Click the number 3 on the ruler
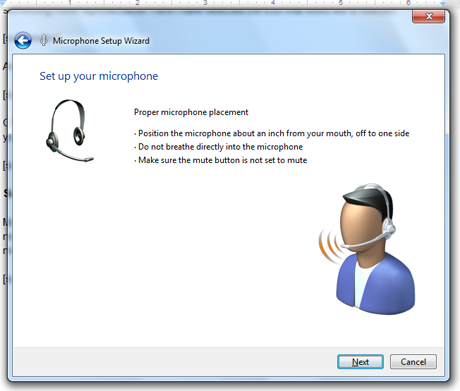 click(205, 3)
